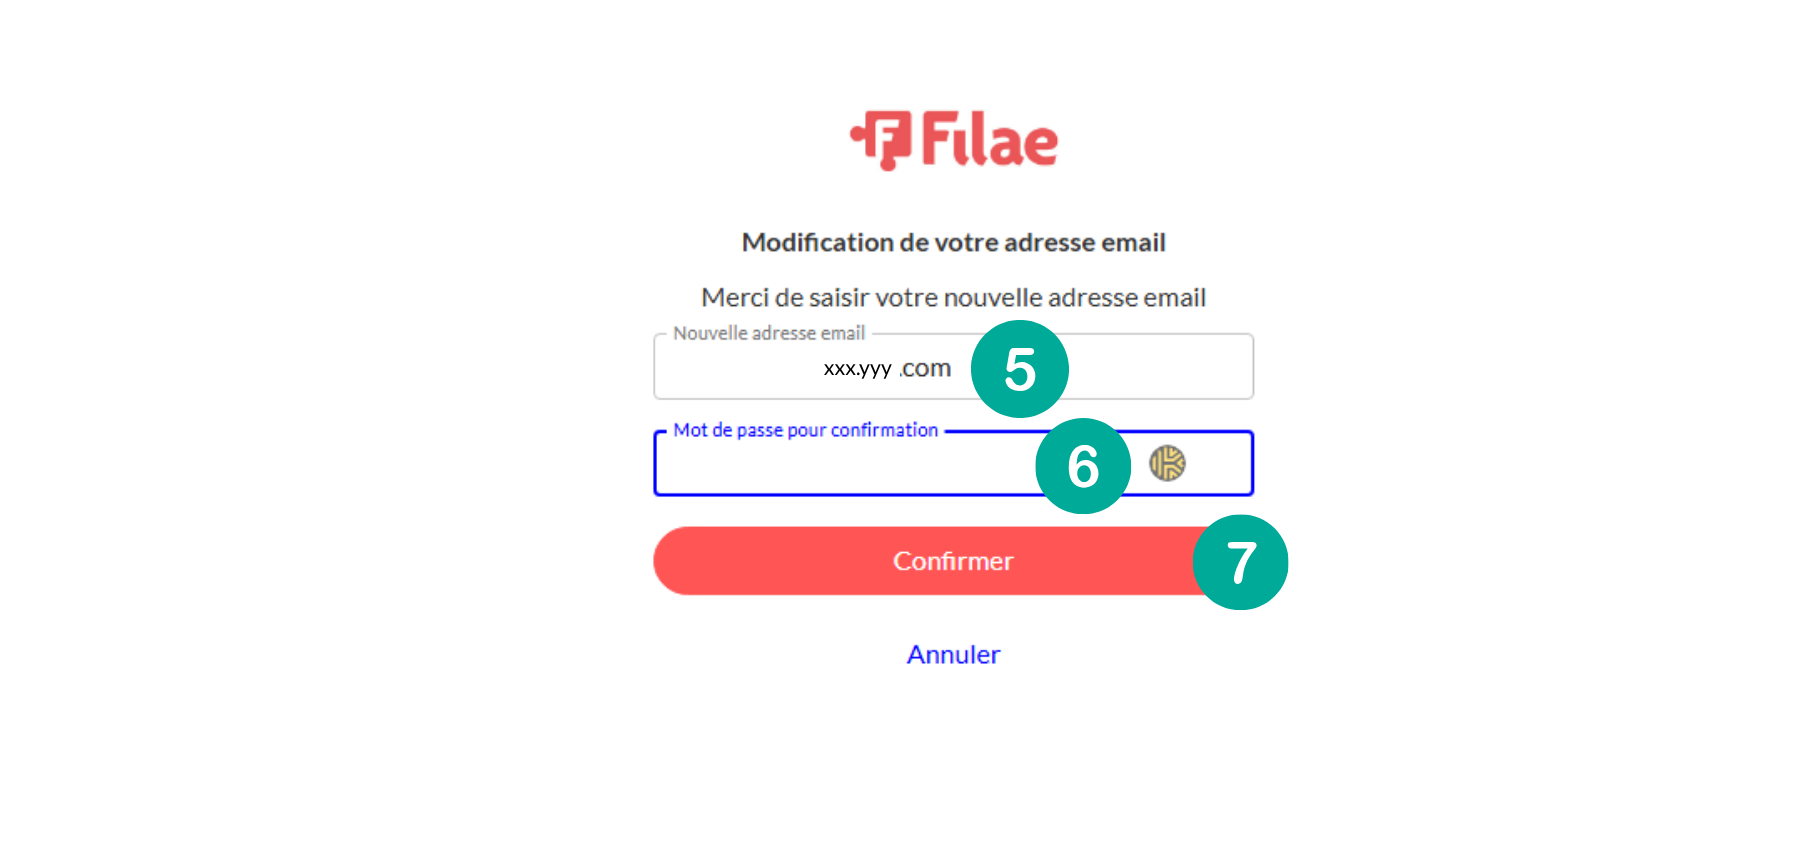Click the ".com" text in email field
Viewport: 1800px width, 865px height.
point(925,369)
